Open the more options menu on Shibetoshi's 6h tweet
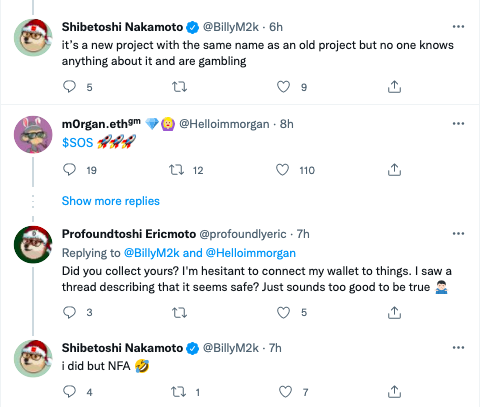This screenshot has height=407, width=489. point(458,27)
